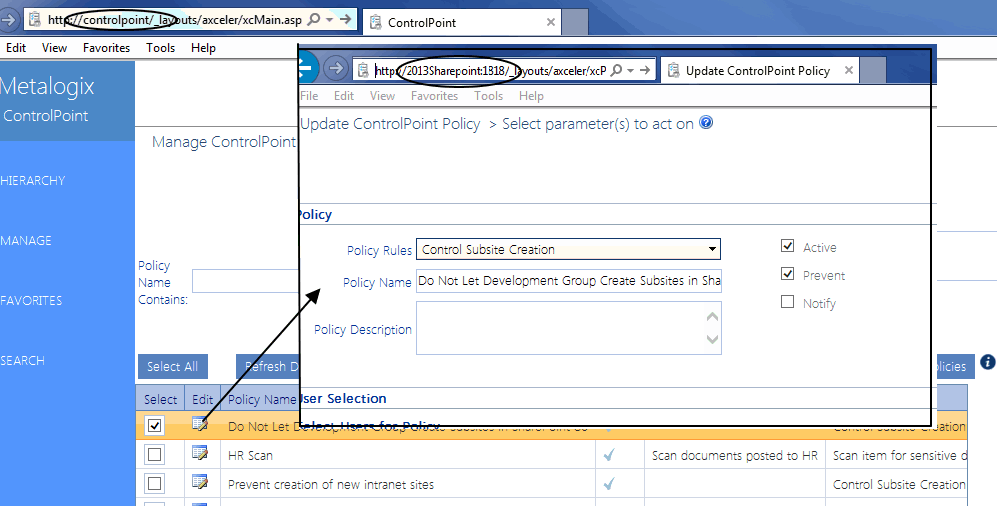Click the HR Scan policy name
This screenshot has width=997, height=506.
pyautogui.click(x=251, y=455)
